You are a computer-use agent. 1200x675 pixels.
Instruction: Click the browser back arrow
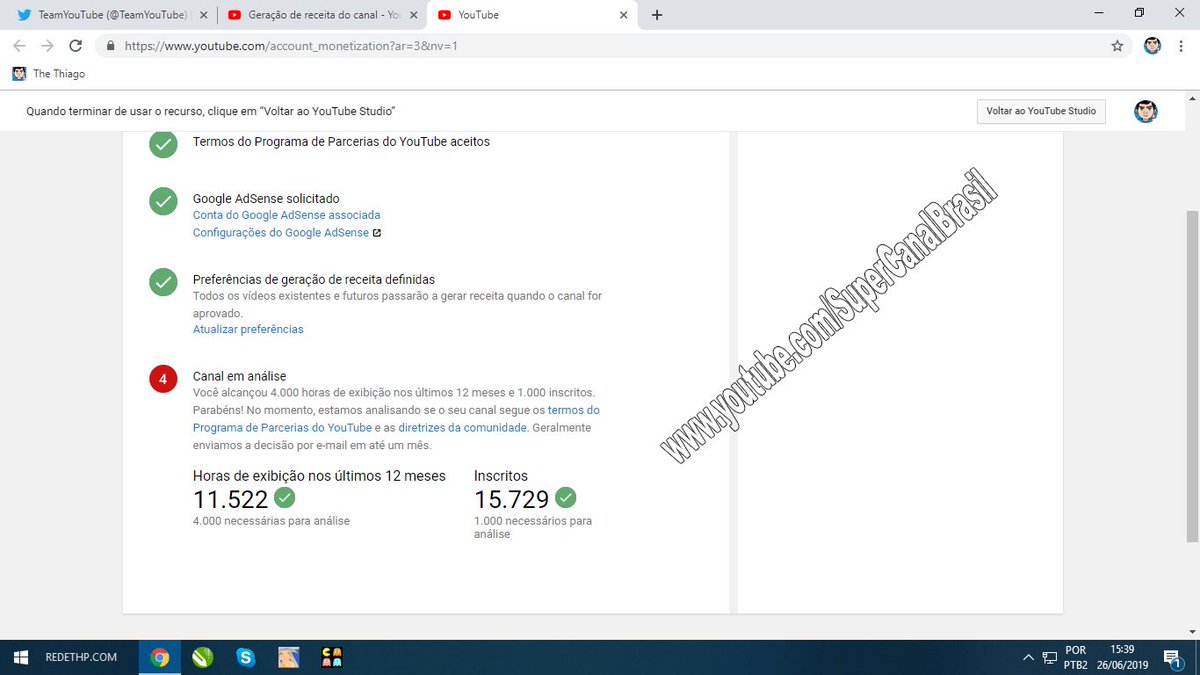click(20, 46)
